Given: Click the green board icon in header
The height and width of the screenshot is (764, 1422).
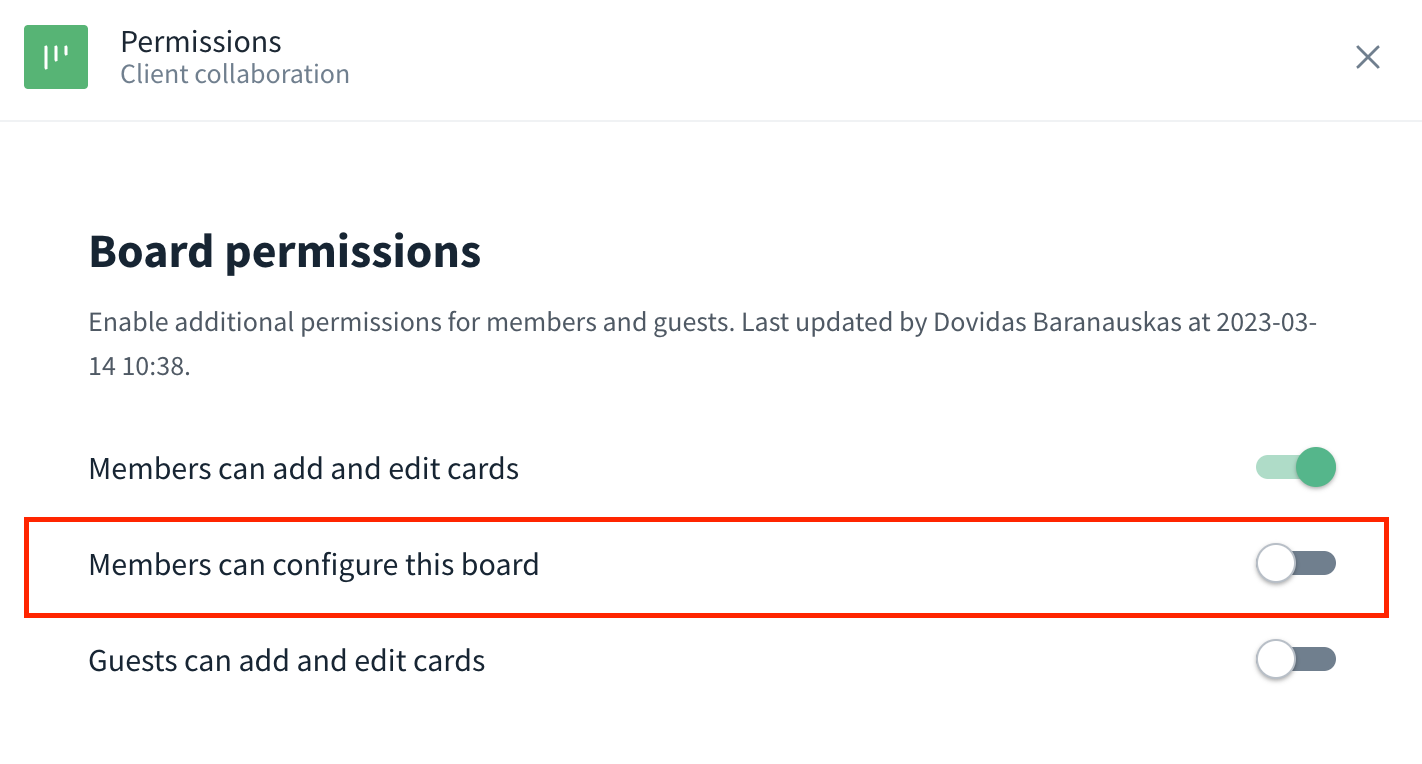Looking at the screenshot, I should [x=56, y=57].
